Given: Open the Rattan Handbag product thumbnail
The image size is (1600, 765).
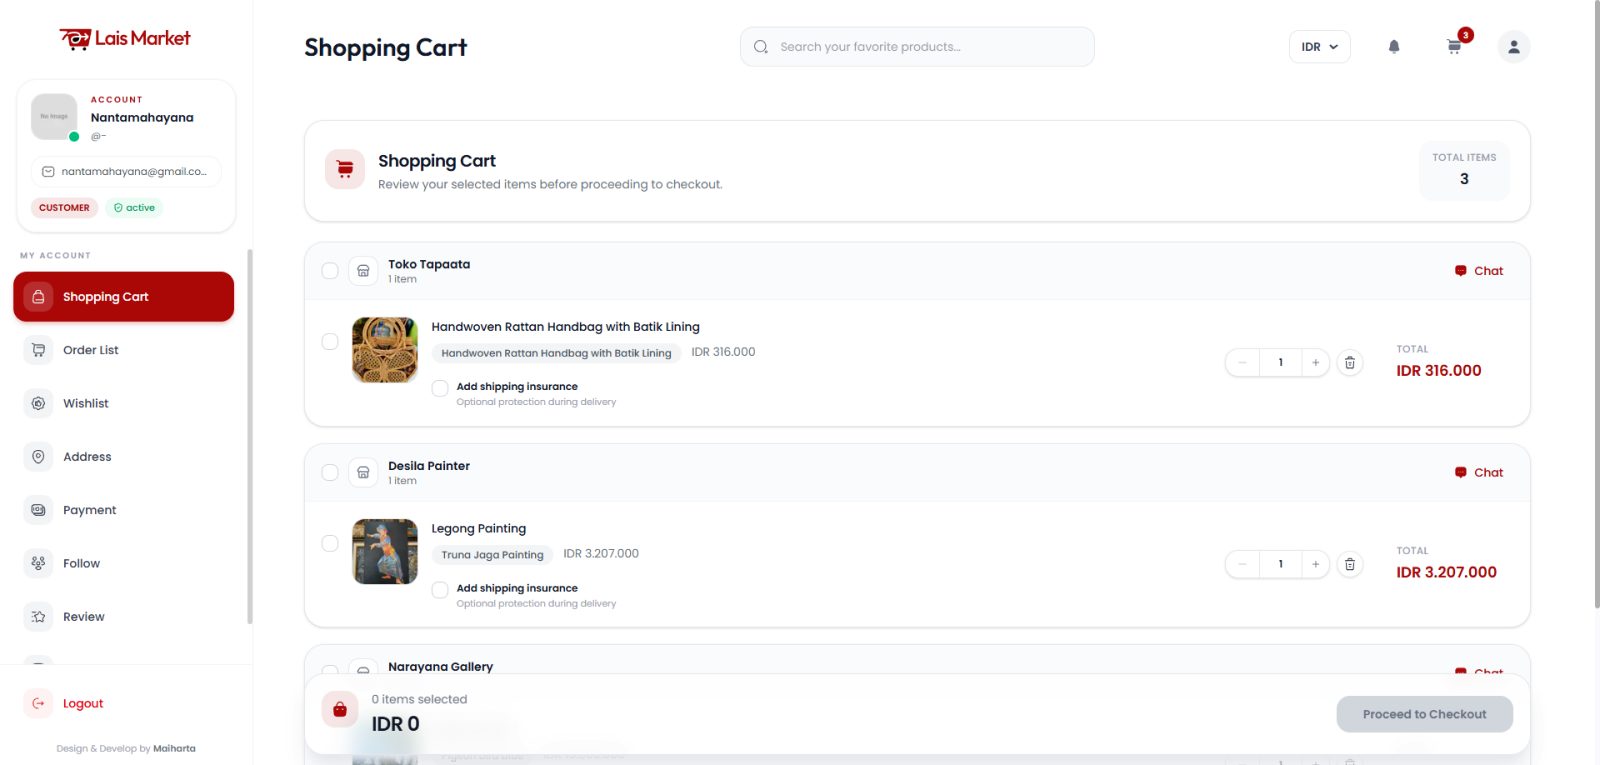Looking at the screenshot, I should 385,350.
